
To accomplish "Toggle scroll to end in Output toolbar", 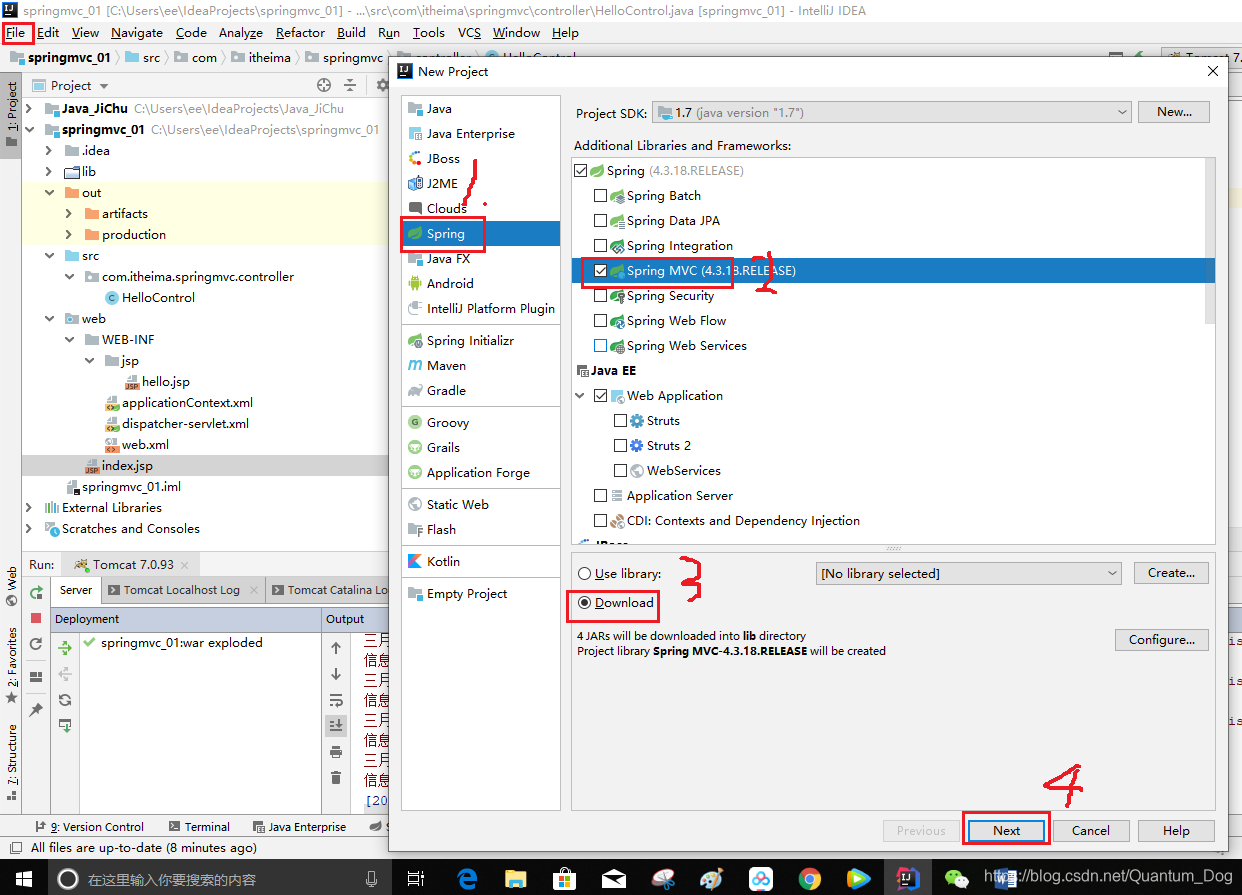I will (x=336, y=726).
